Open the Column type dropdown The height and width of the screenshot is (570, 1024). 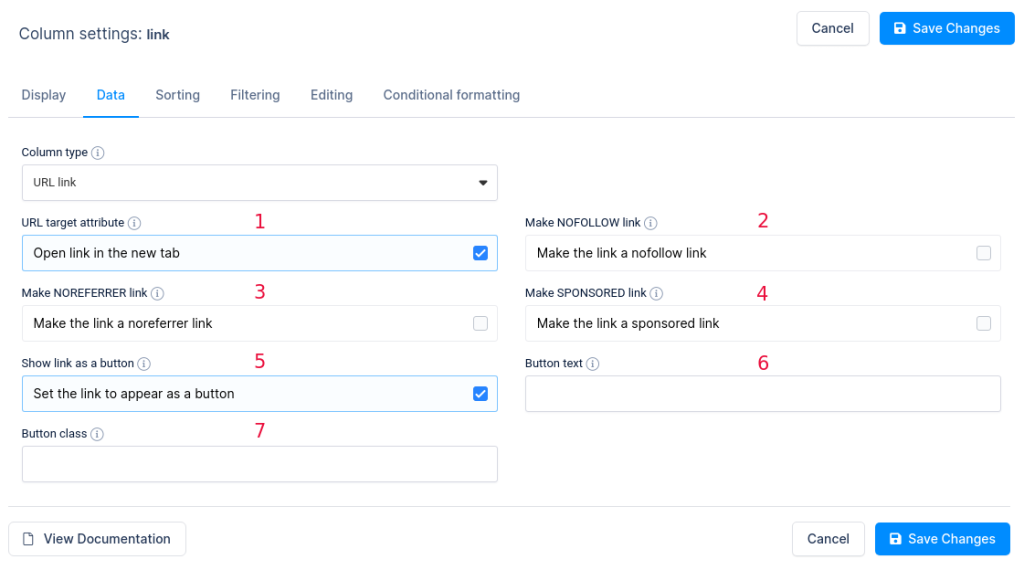pos(259,183)
